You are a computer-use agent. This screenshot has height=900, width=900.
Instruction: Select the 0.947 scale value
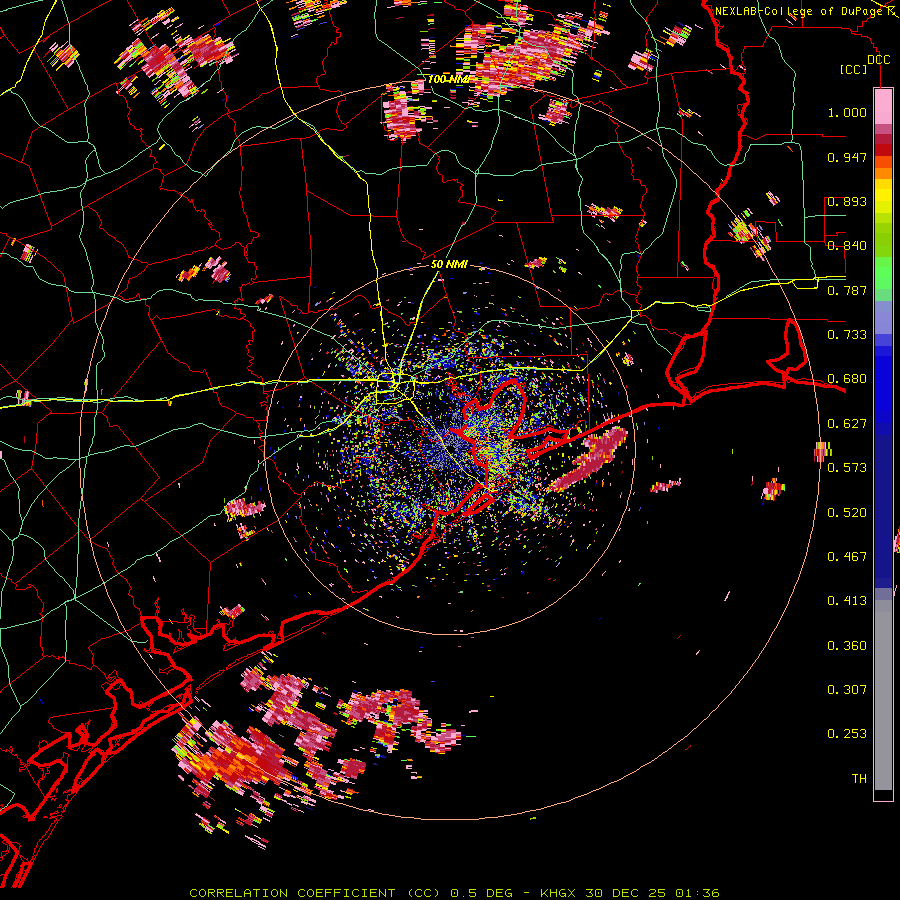coord(847,157)
